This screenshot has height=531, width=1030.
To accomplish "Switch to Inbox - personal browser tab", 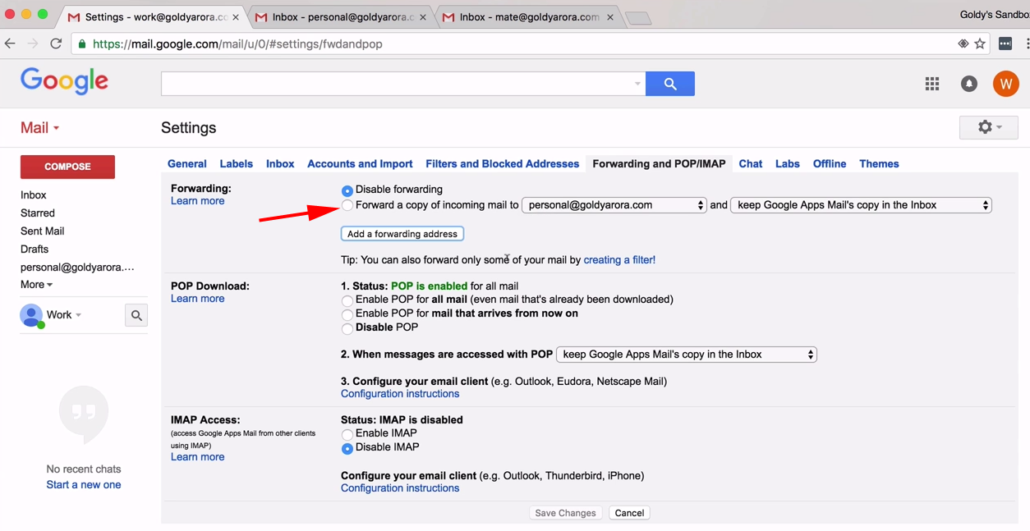I will pyautogui.click(x=342, y=17).
